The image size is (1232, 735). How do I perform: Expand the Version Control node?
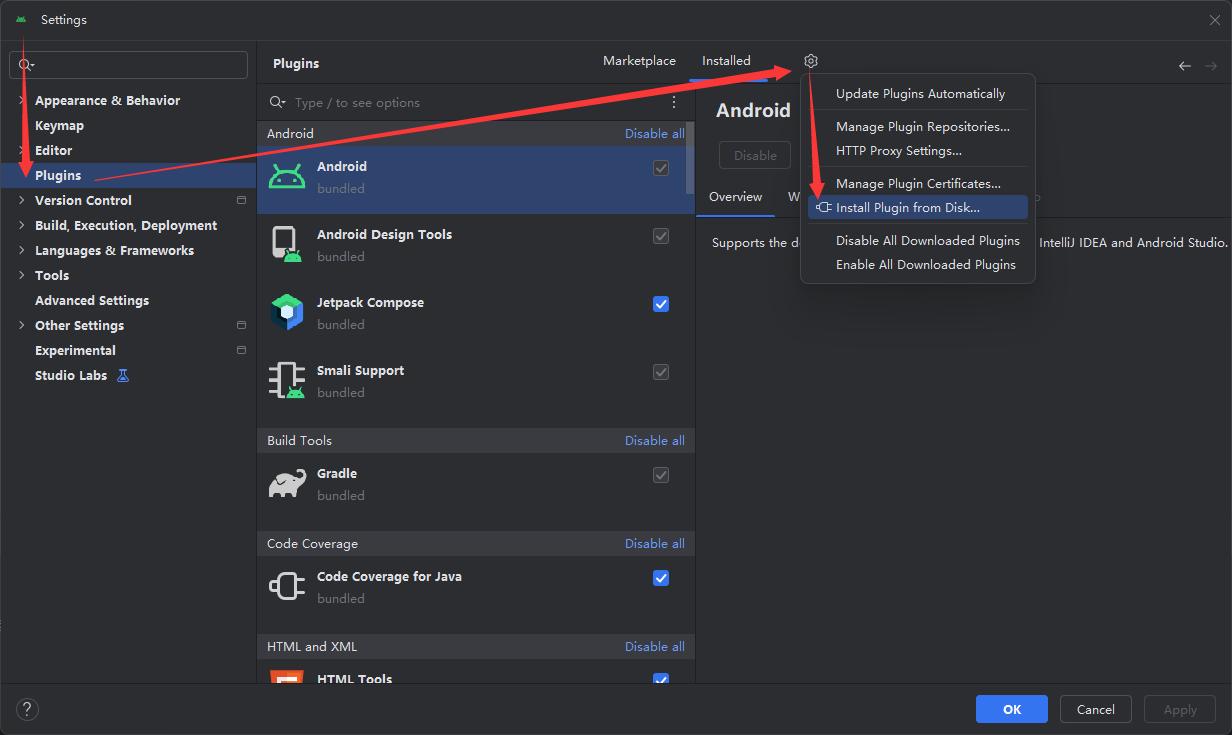point(22,200)
